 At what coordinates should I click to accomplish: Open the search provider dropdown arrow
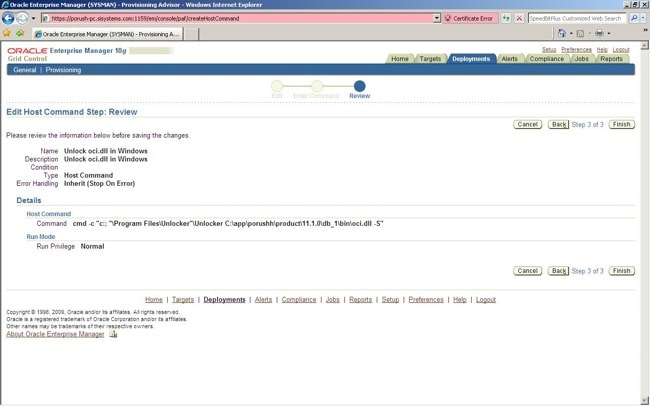point(643,19)
